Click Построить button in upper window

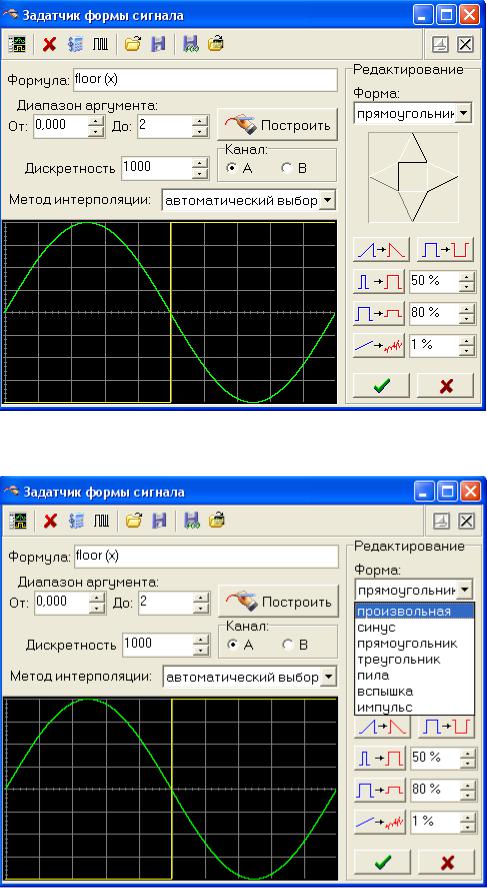click(x=277, y=125)
